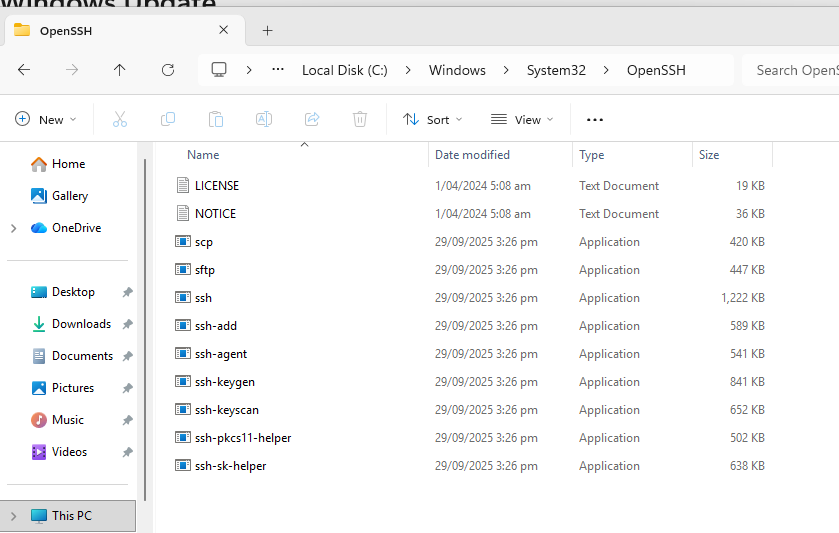Viewport: 839px width, 533px height.
Task: Select the ssh-keygen application file
Action: (225, 382)
